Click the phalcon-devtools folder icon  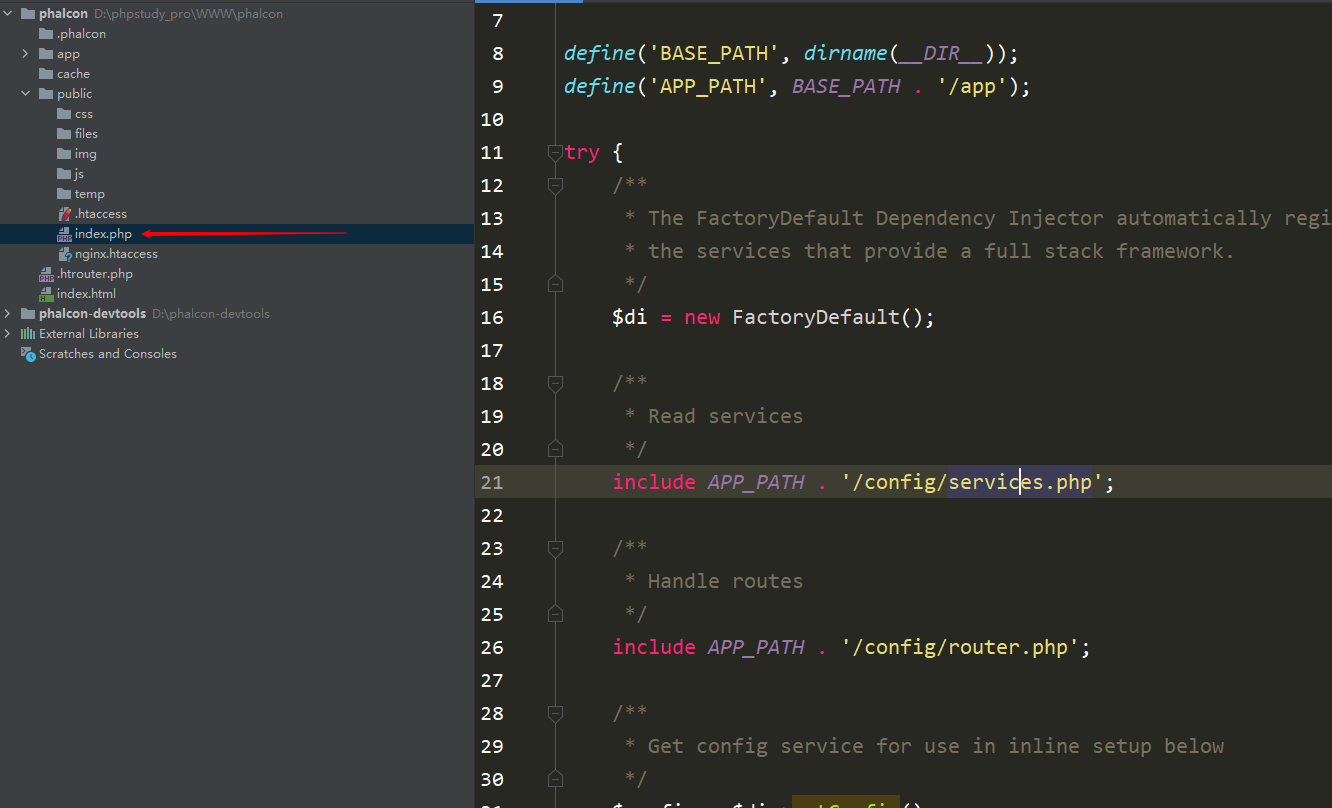tap(28, 314)
